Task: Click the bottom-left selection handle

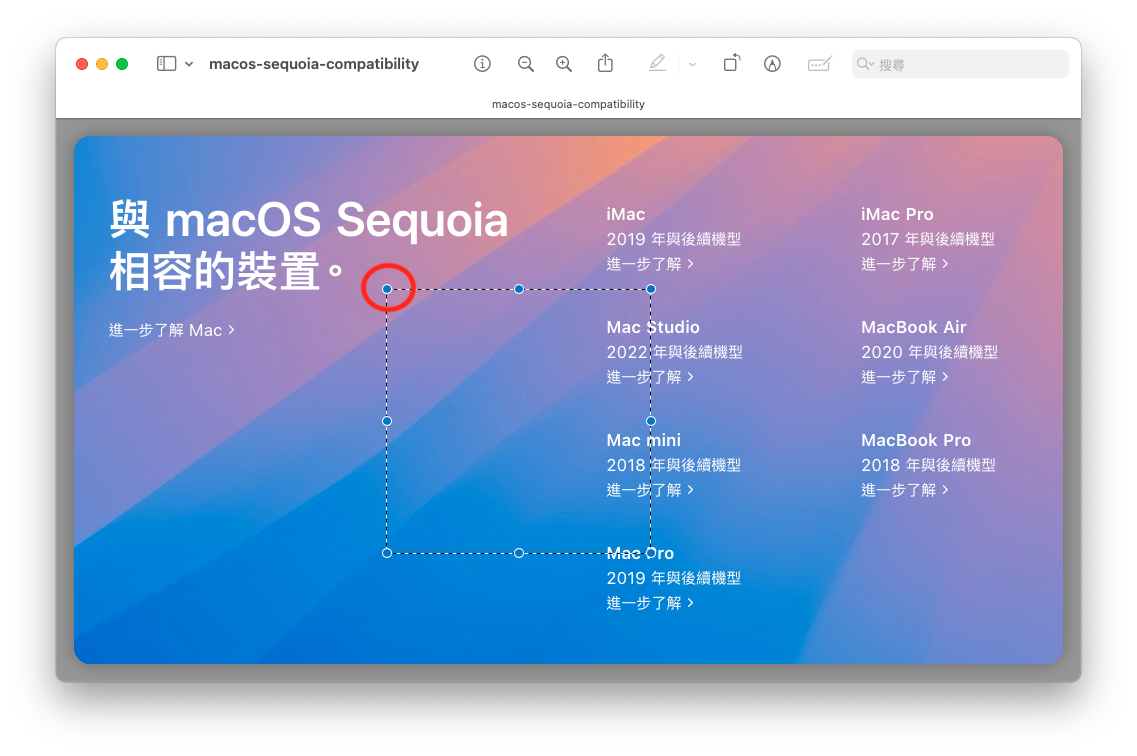Action: tap(387, 553)
